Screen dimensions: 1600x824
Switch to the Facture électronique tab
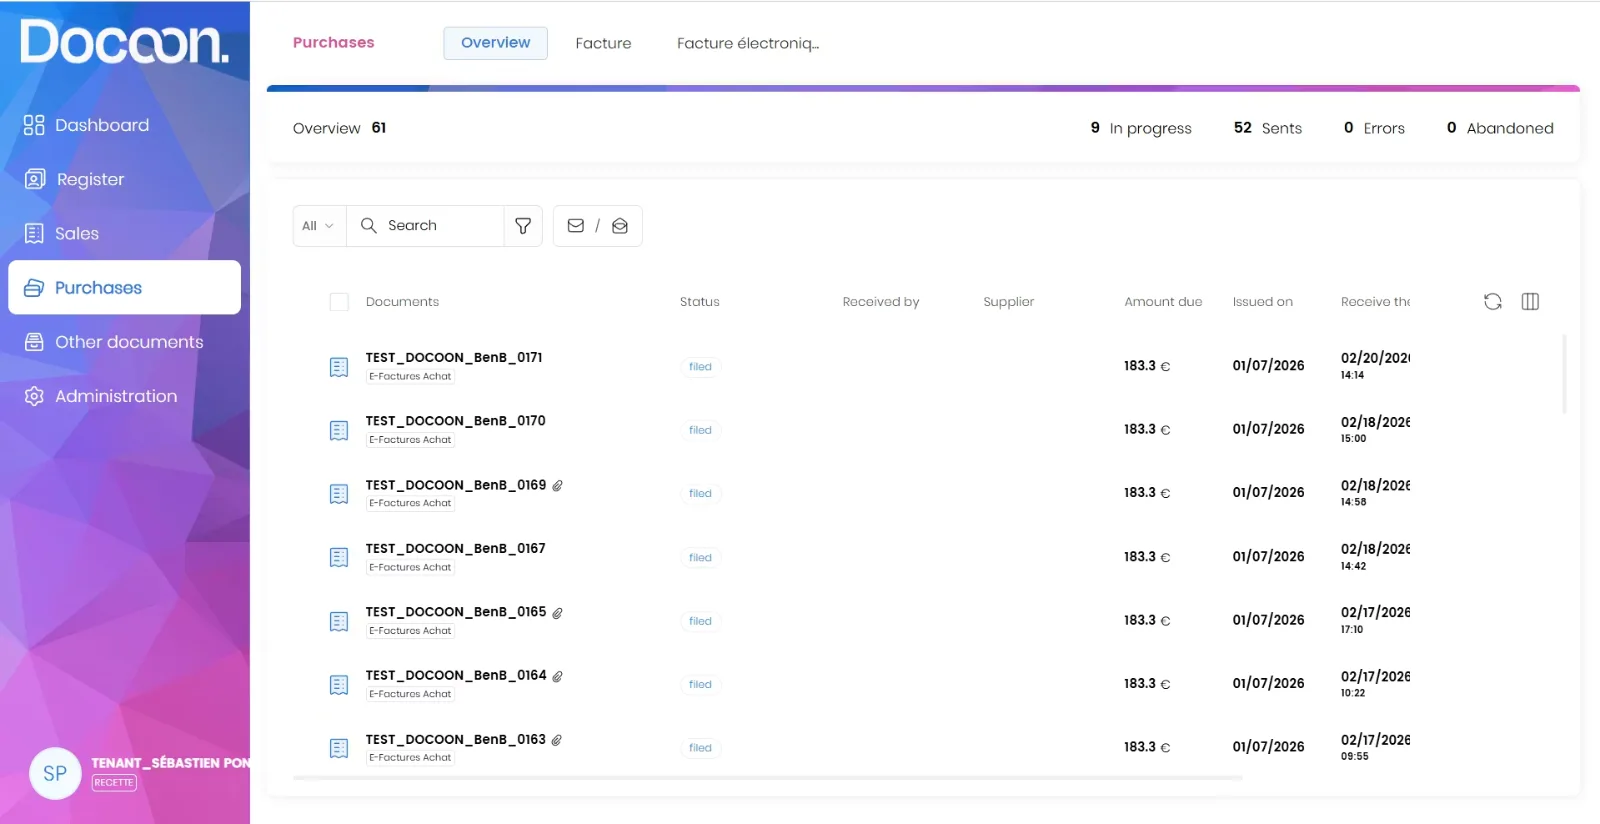[x=747, y=43]
